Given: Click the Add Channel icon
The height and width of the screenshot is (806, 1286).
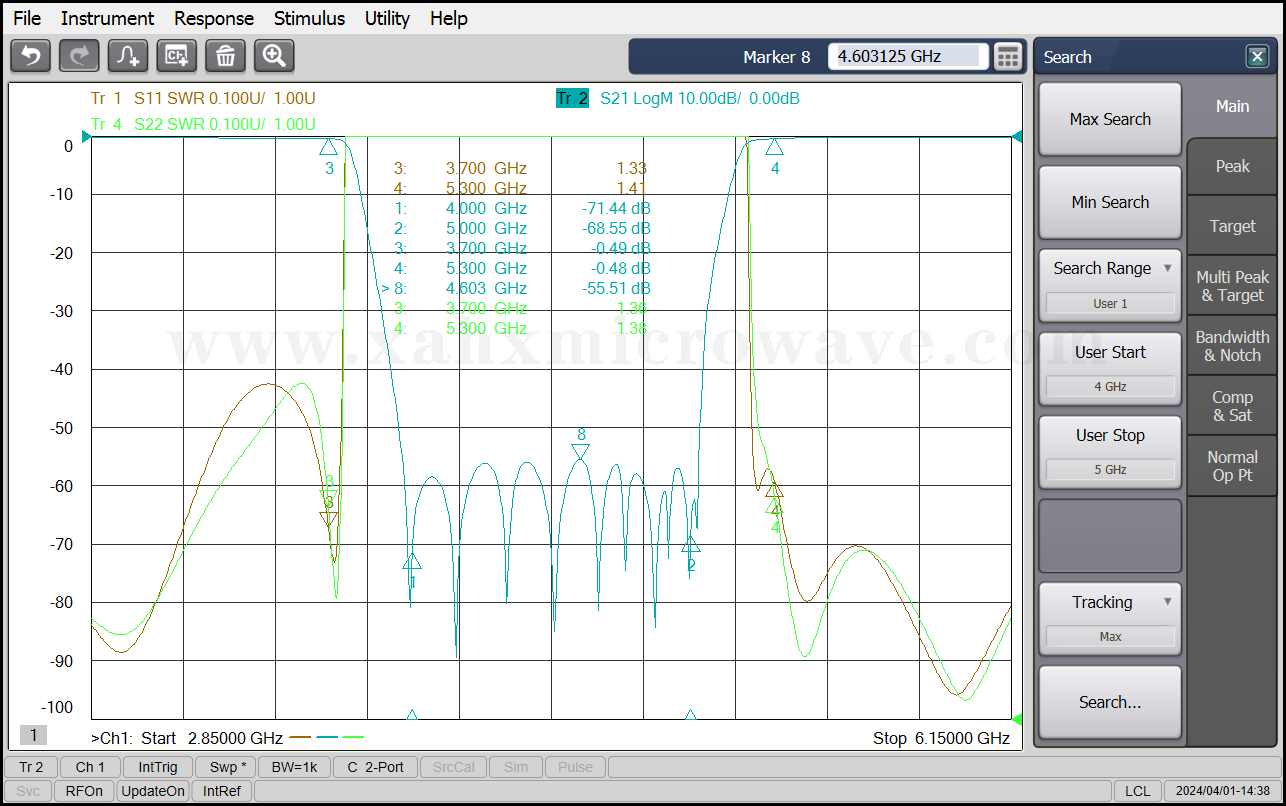Looking at the screenshot, I should point(177,56).
